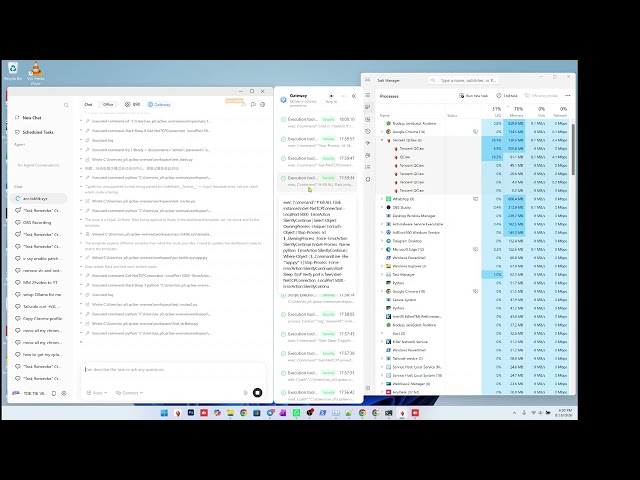Click the Windows Start button on taskbar
Image resolution: width=640 pixels, height=480 pixels.
tap(164, 413)
